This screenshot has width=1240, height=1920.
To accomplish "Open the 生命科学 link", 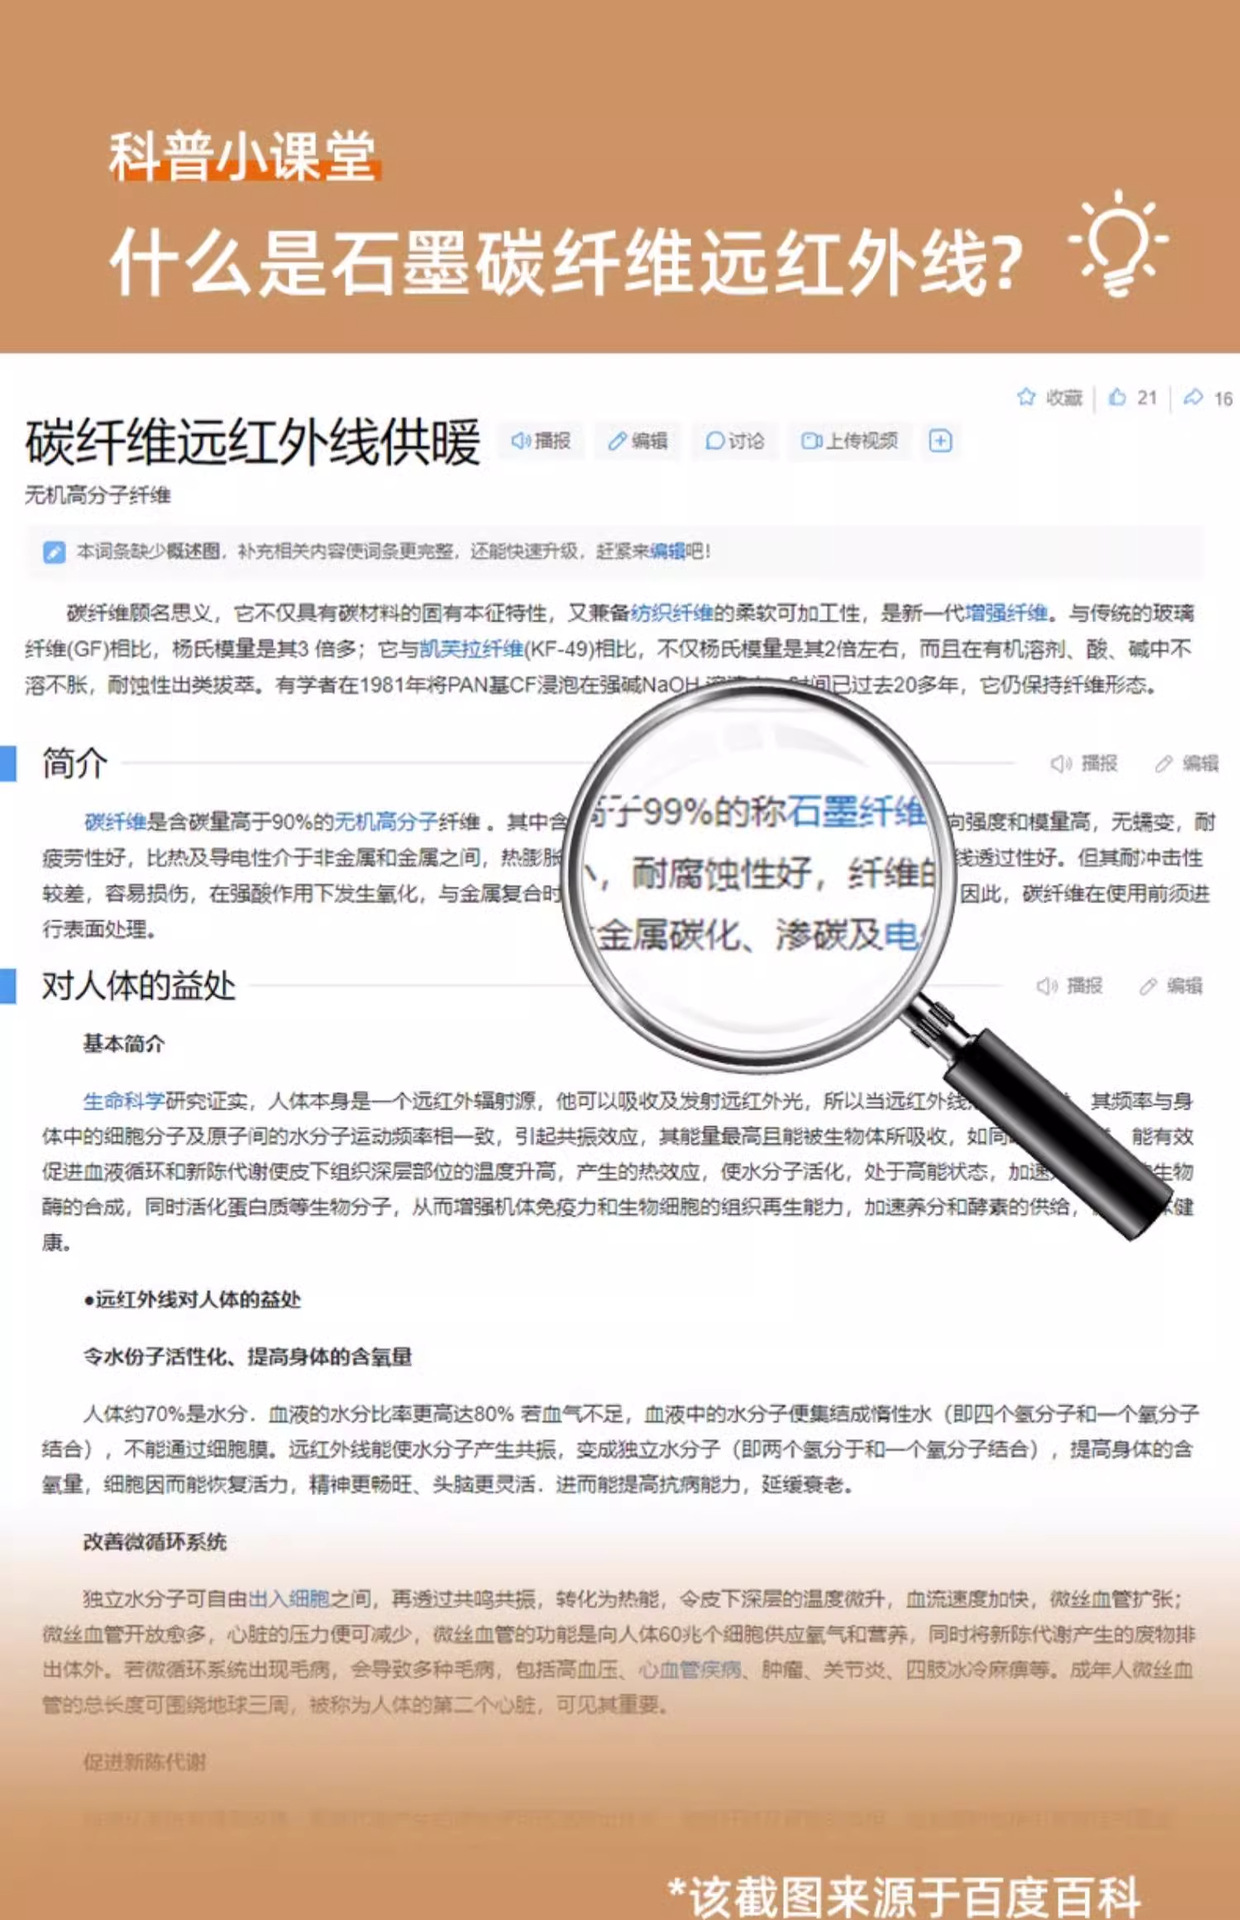I will [x=124, y=1101].
